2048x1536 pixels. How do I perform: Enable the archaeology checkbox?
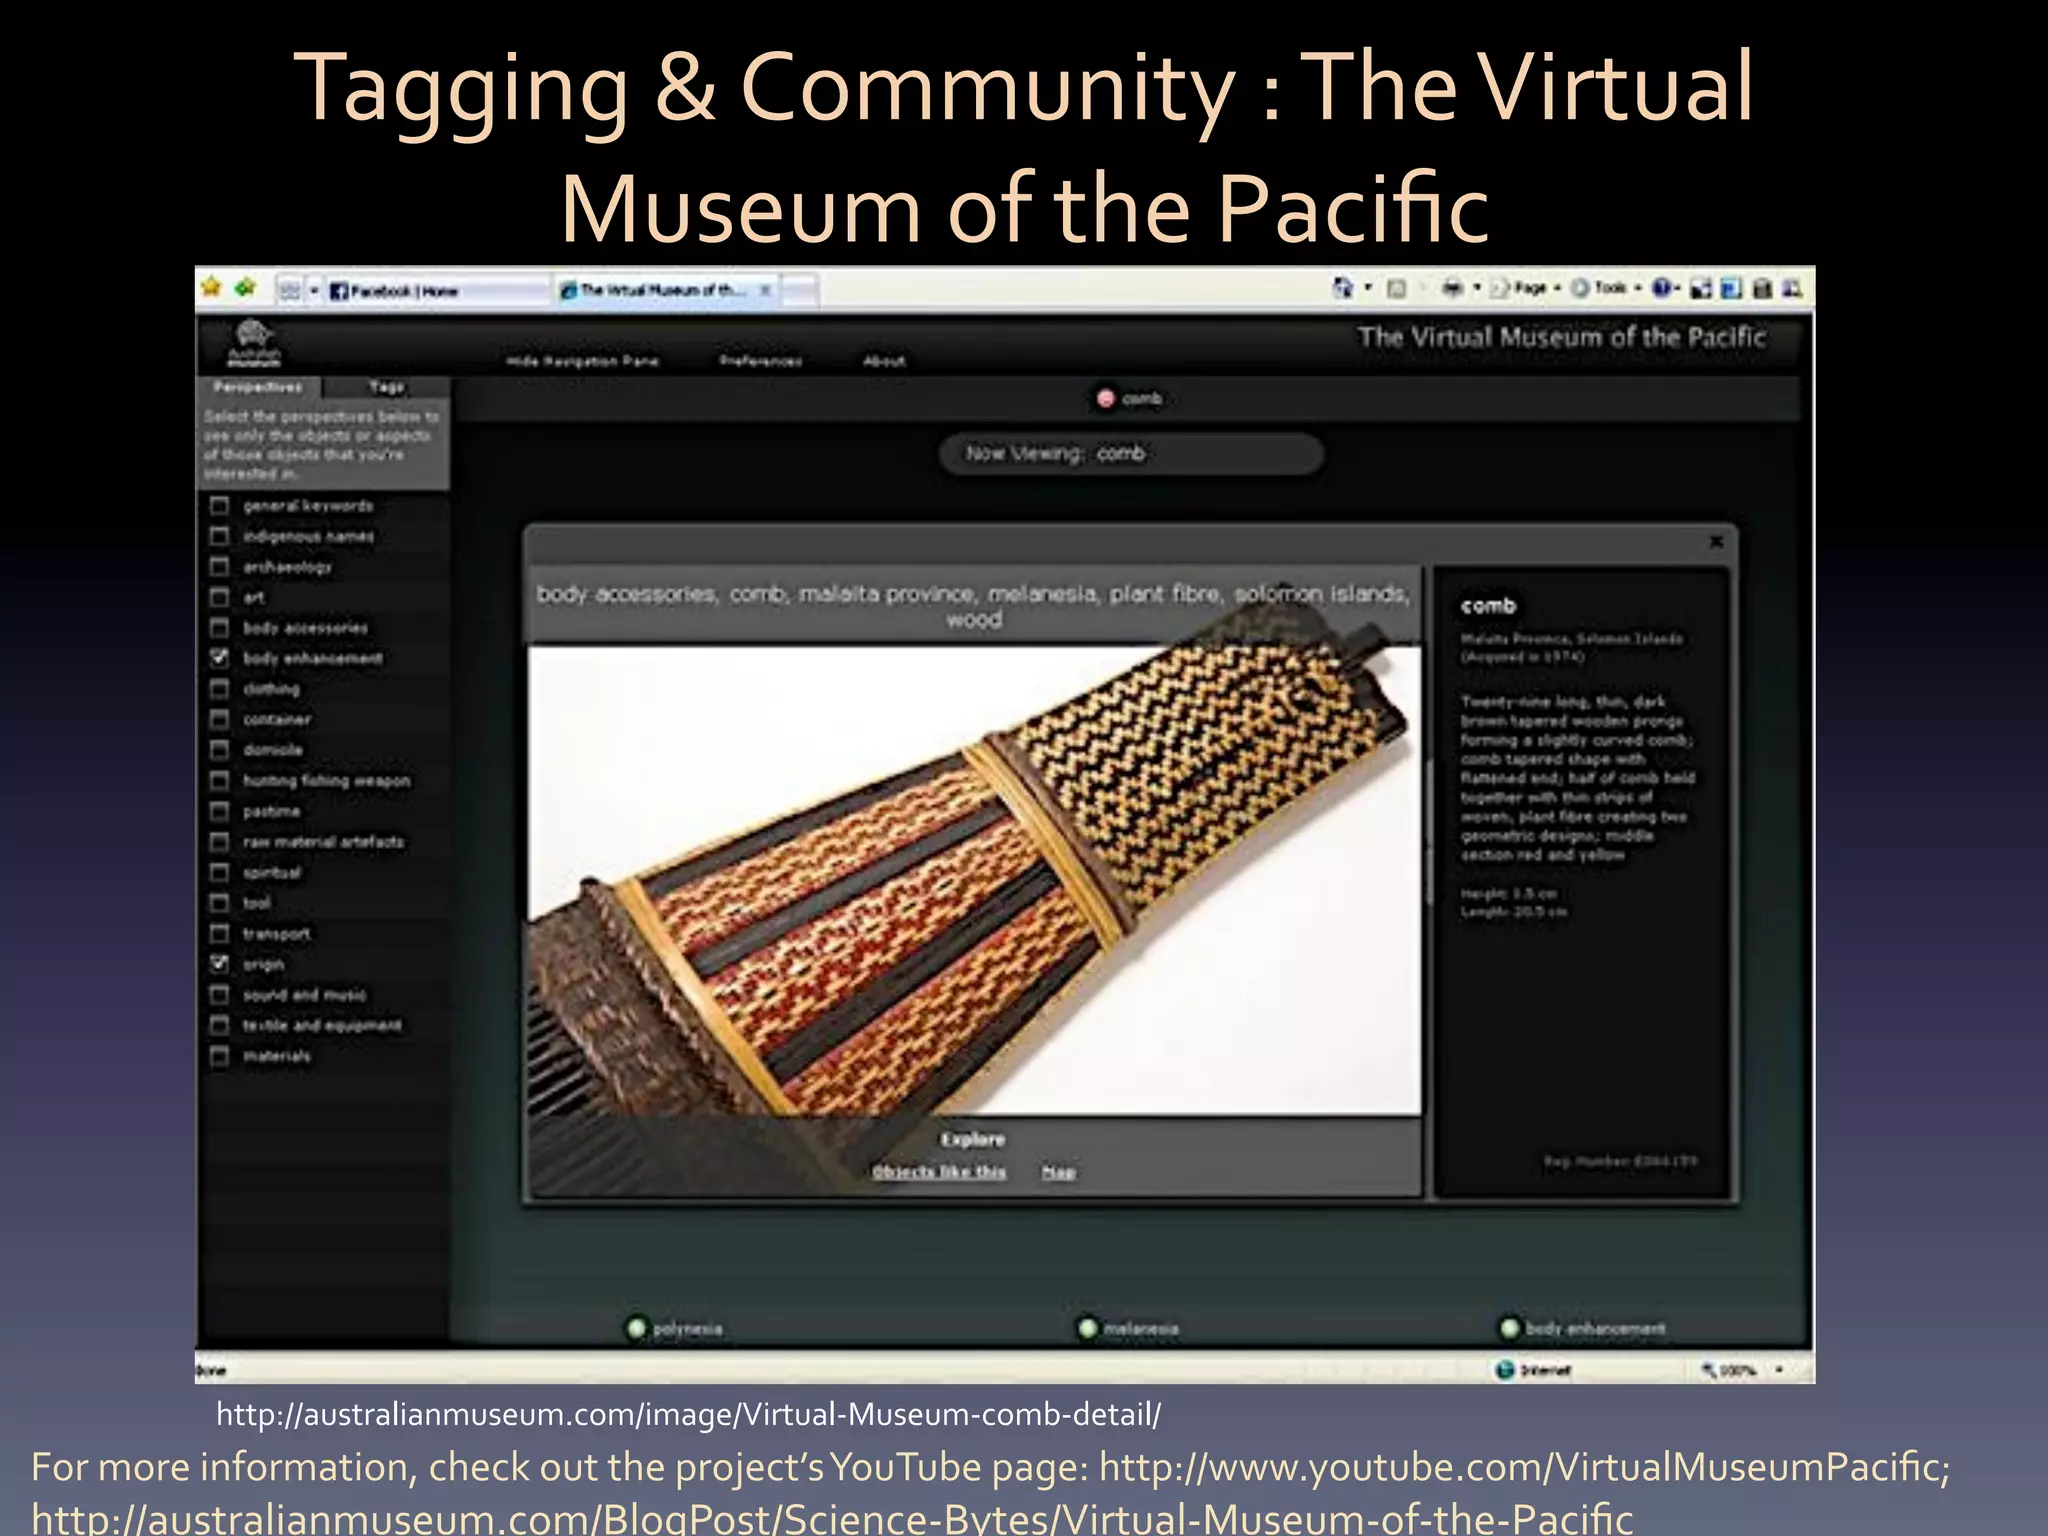(x=219, y=566)
